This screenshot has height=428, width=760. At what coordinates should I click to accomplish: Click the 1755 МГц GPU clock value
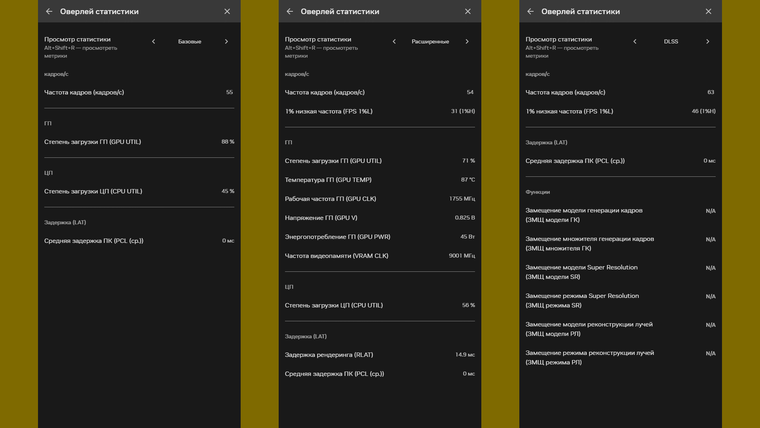pos(462,199)
